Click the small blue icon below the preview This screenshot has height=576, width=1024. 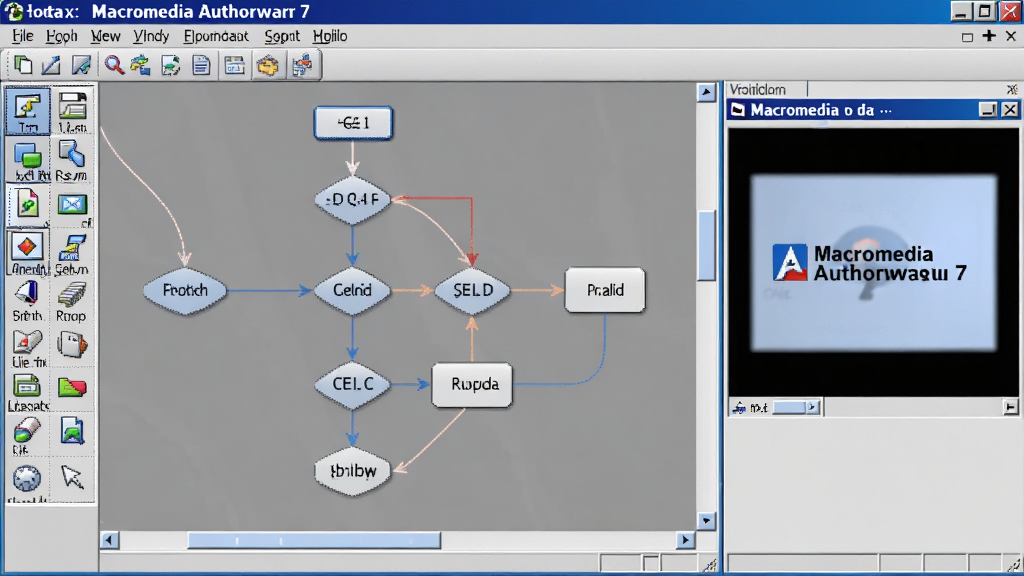(x=739, y=408)
